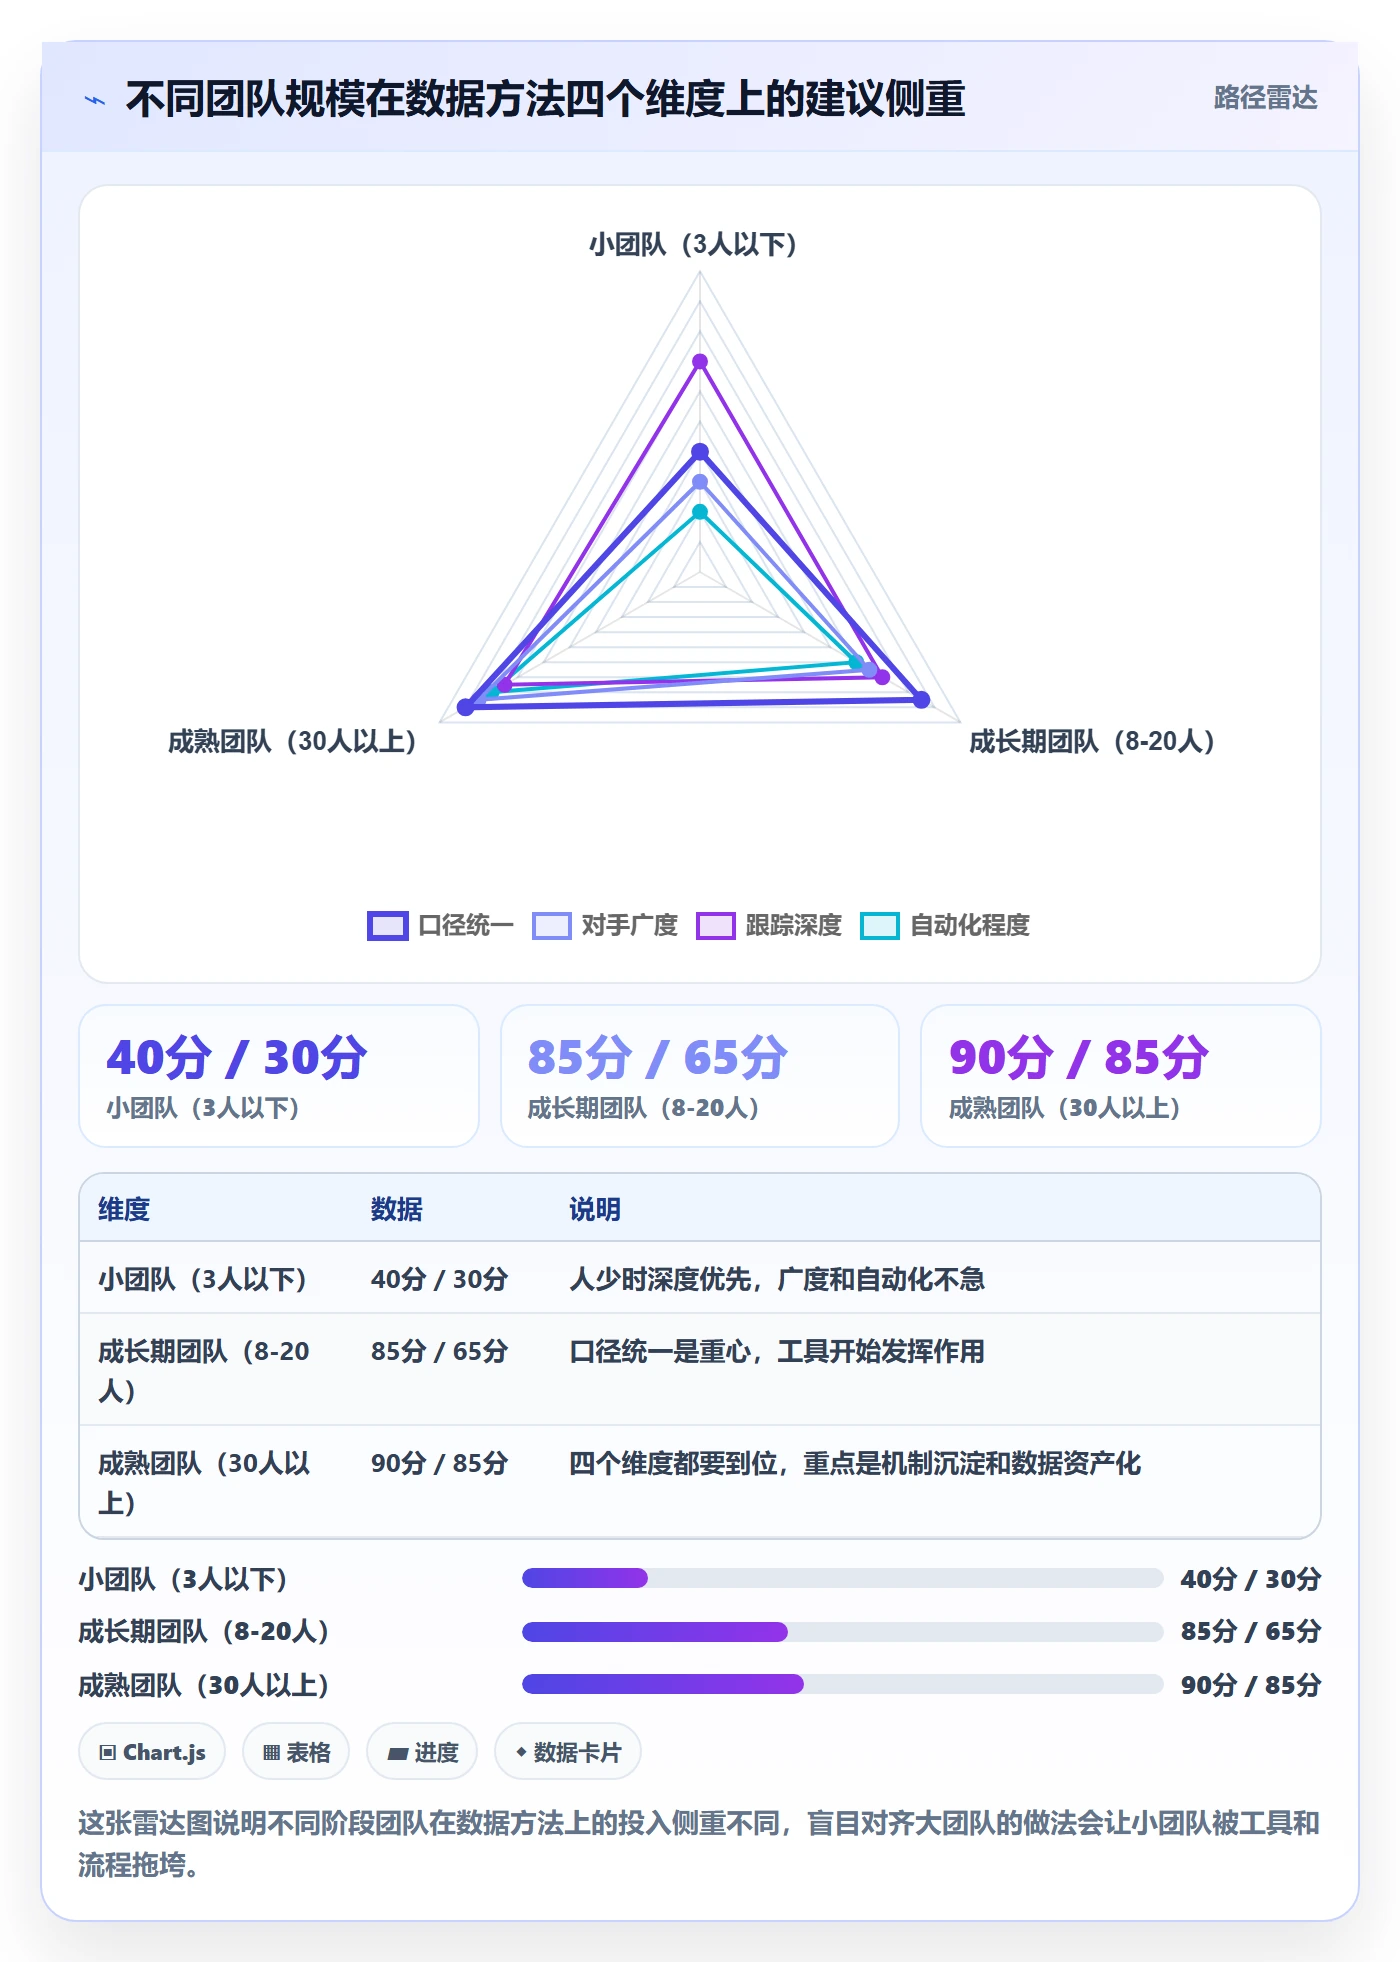Select the Chart.js tag chip
1400x1962 pixels.
pos(152,1752)
